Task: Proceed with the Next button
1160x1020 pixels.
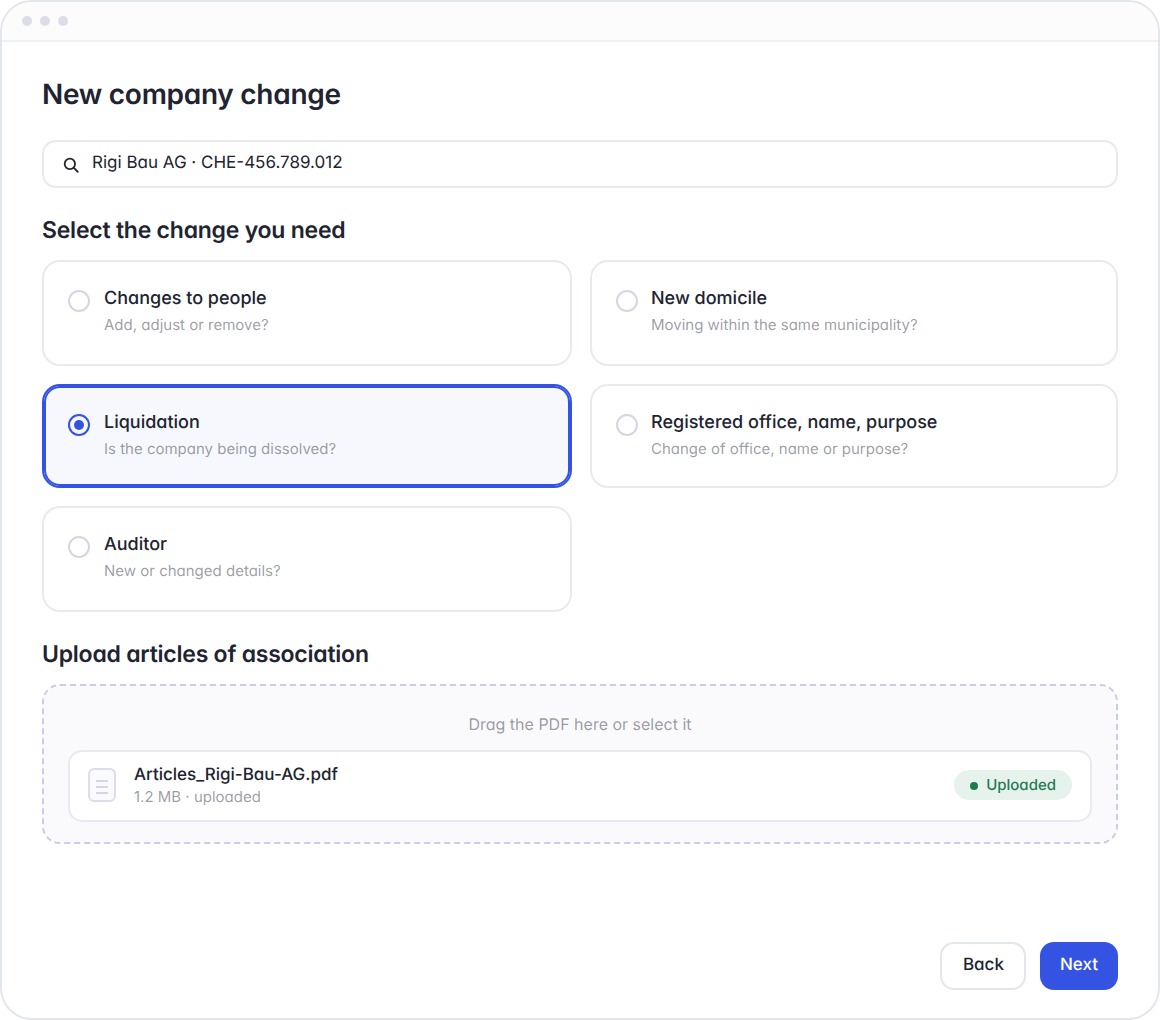Action: tap(1079, 965)
